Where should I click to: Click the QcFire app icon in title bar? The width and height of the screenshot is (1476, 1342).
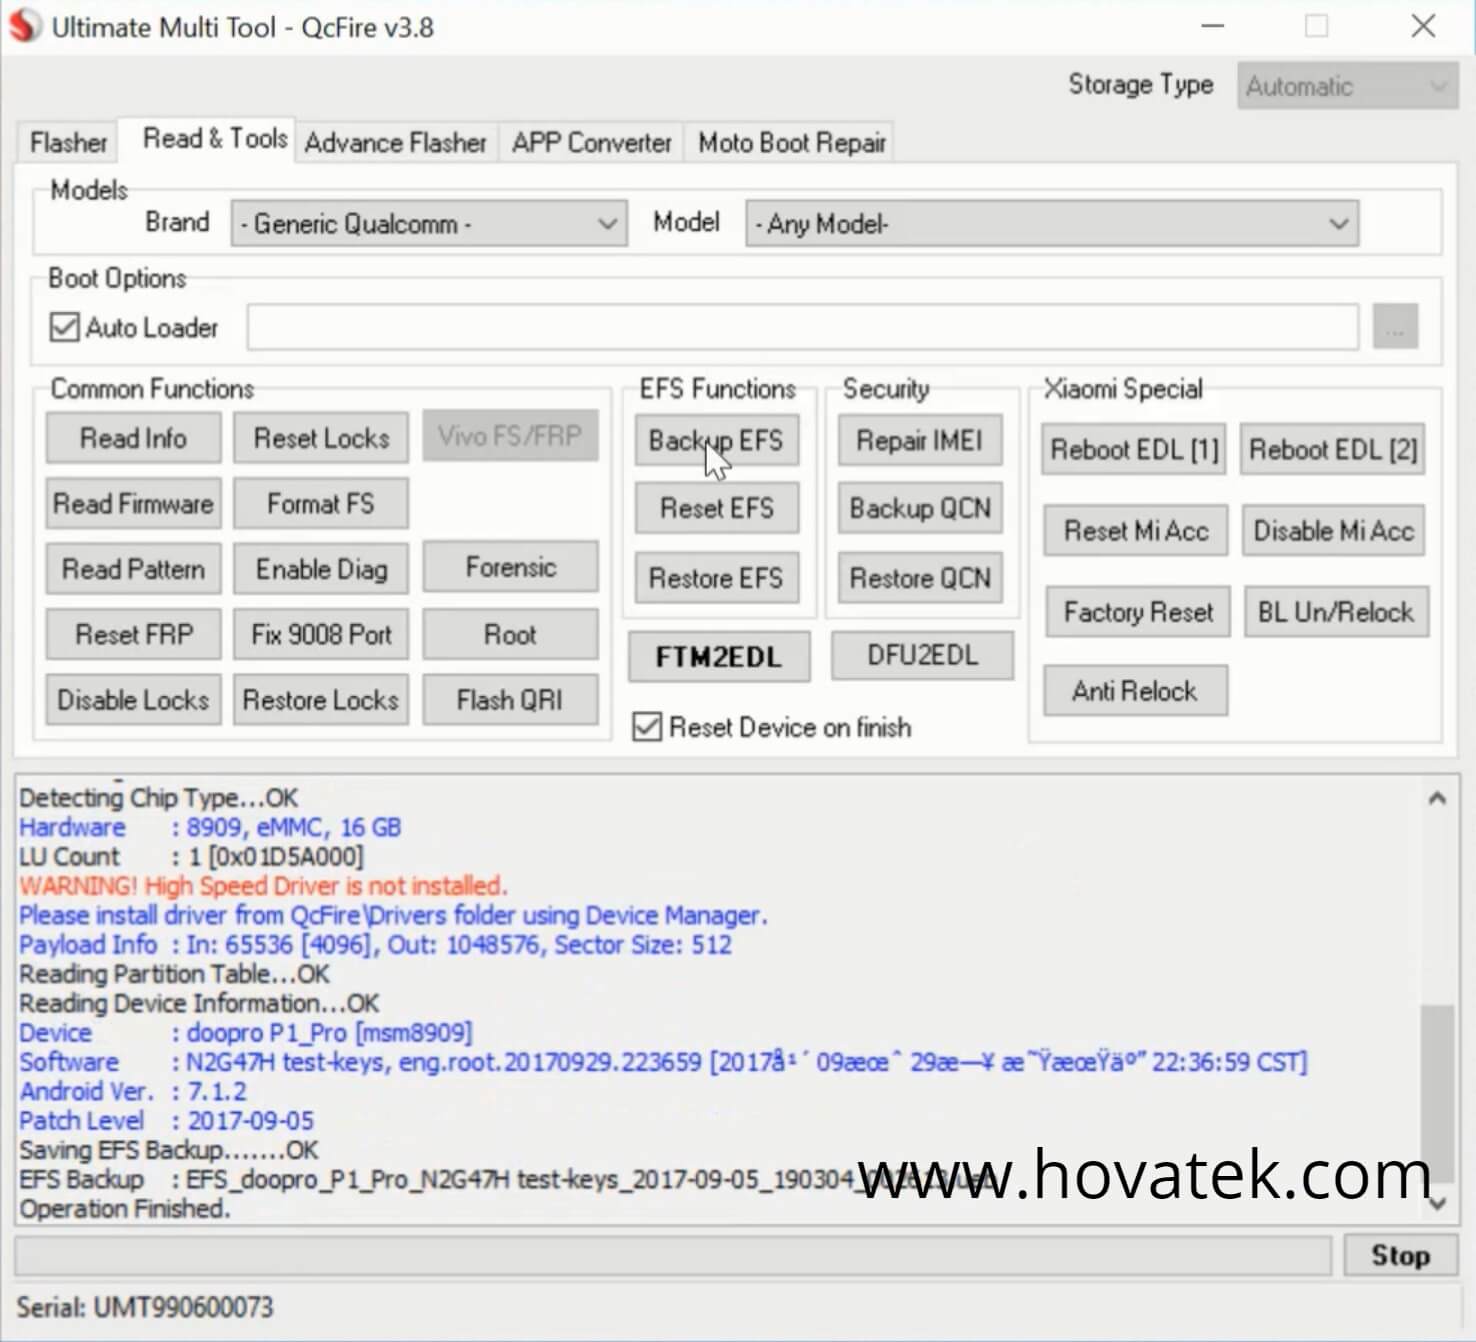(25, 26)
